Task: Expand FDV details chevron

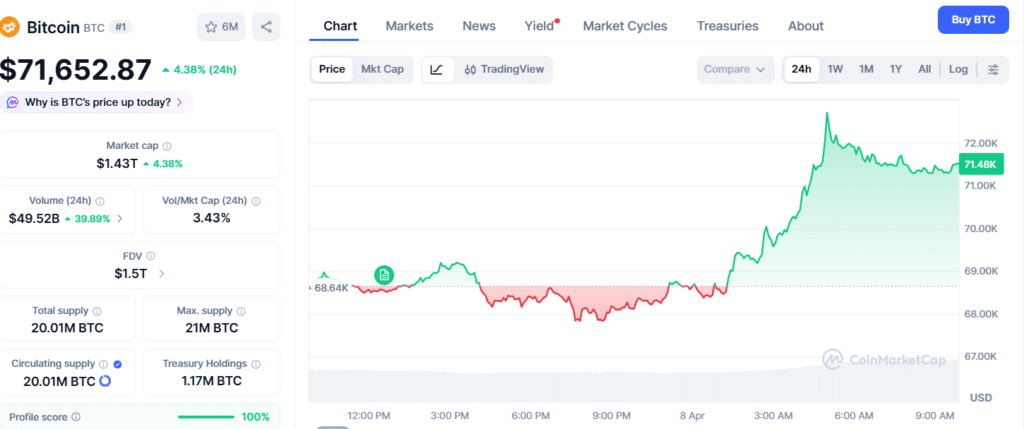Action: (161, 274)
